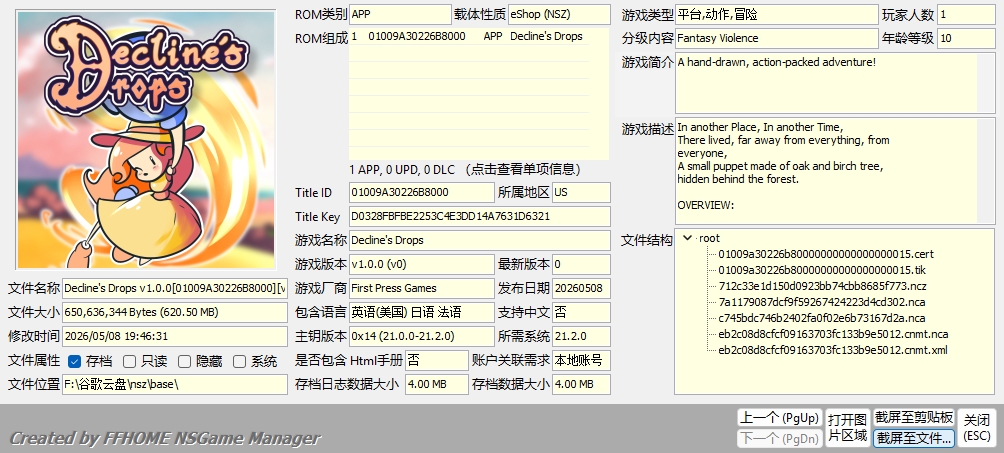Enable the 只读 read-only checkbox
This screenshot has height=453, width=1004.
point(129,361)
